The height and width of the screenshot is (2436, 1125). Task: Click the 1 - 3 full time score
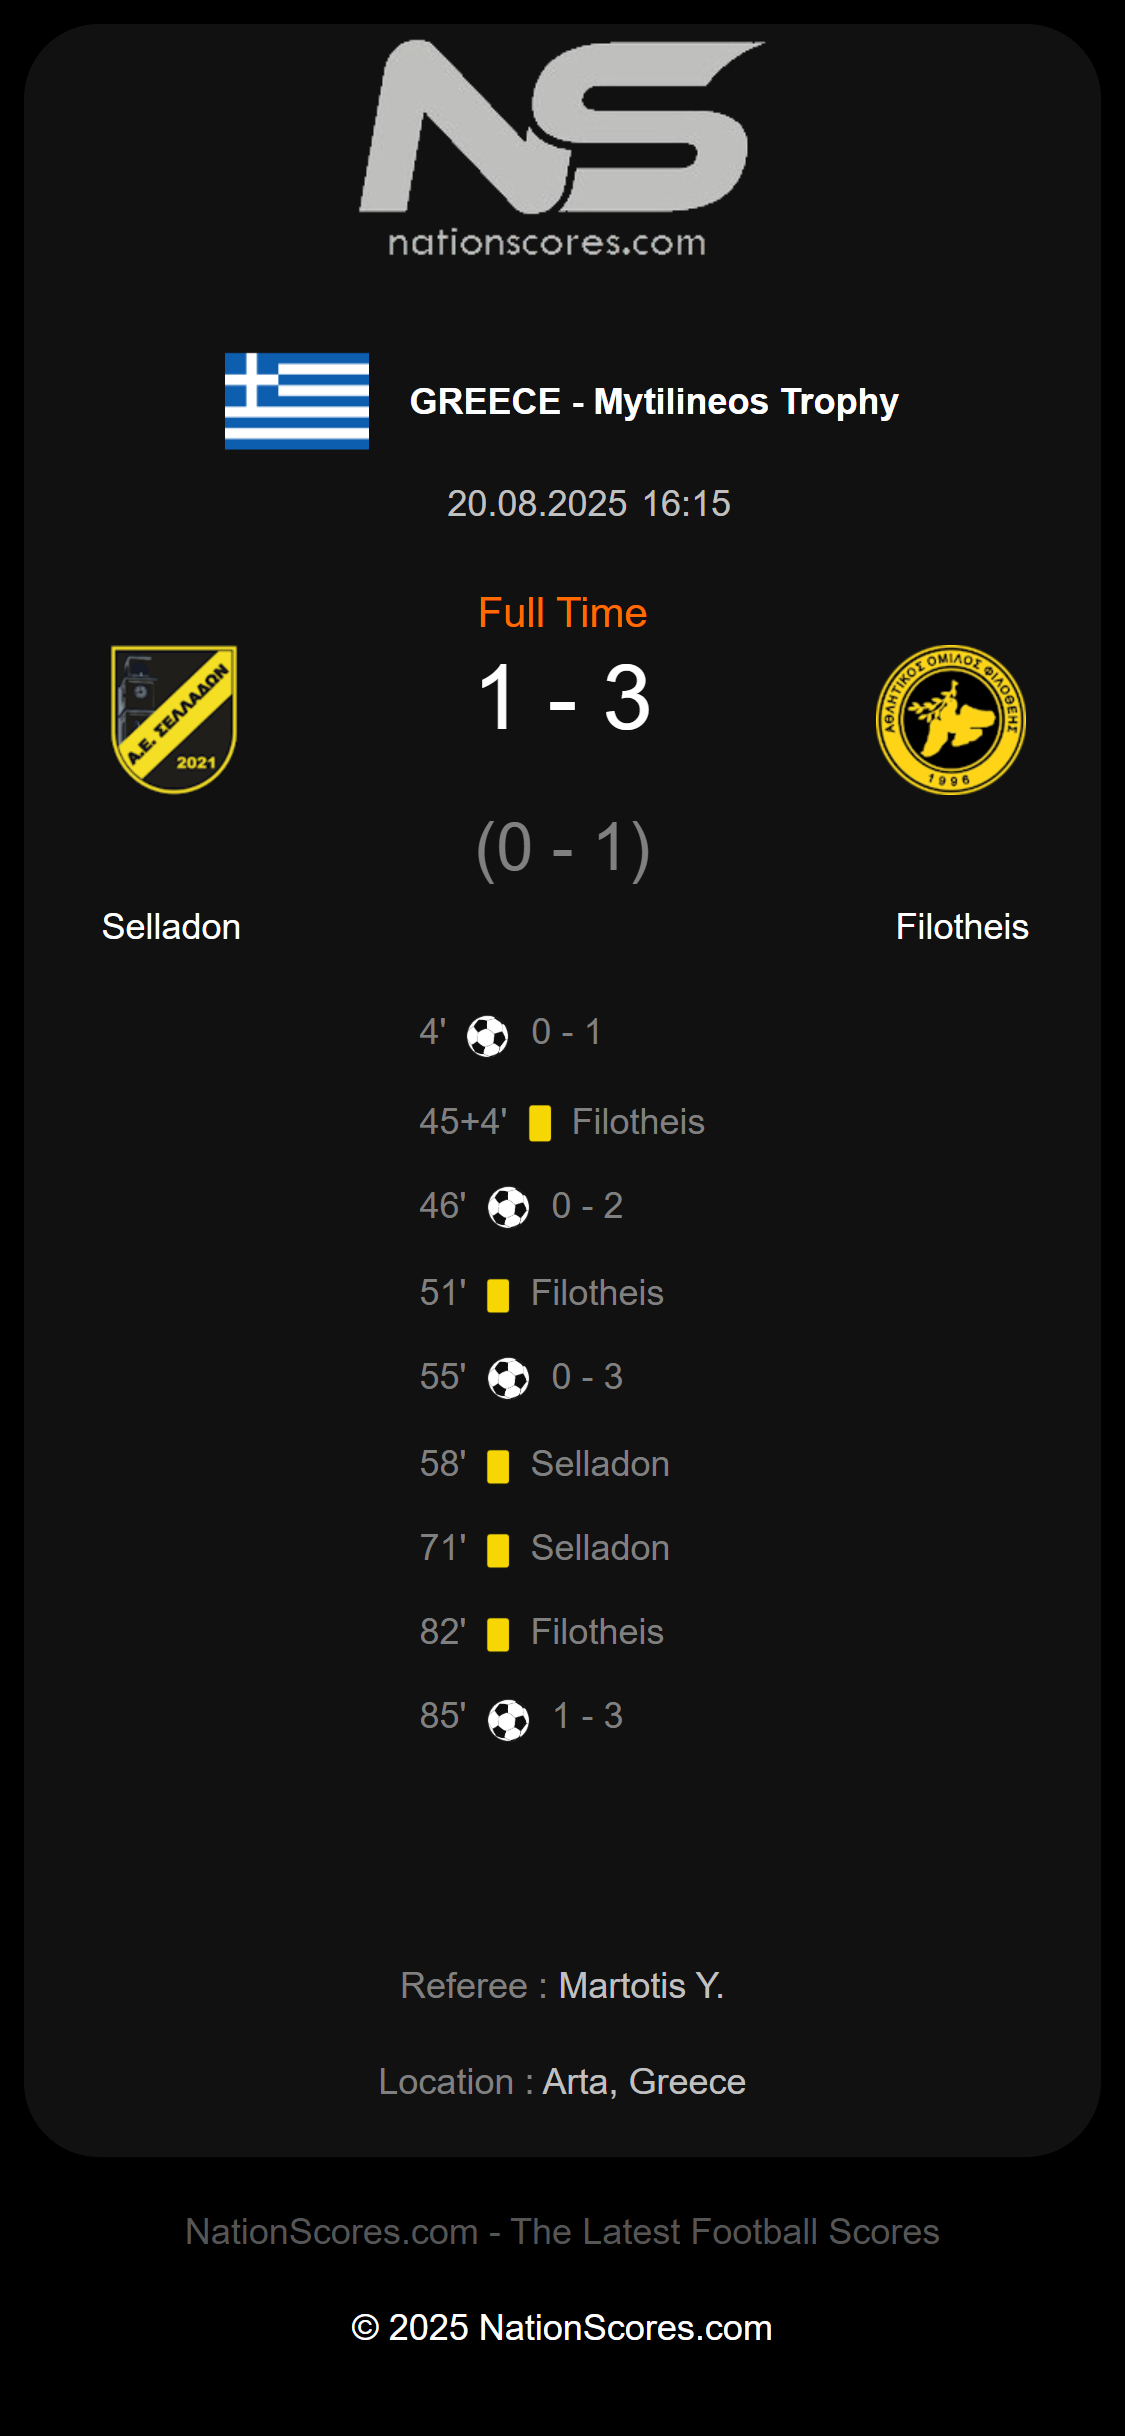pyautogui.click(x=564, y=698)
